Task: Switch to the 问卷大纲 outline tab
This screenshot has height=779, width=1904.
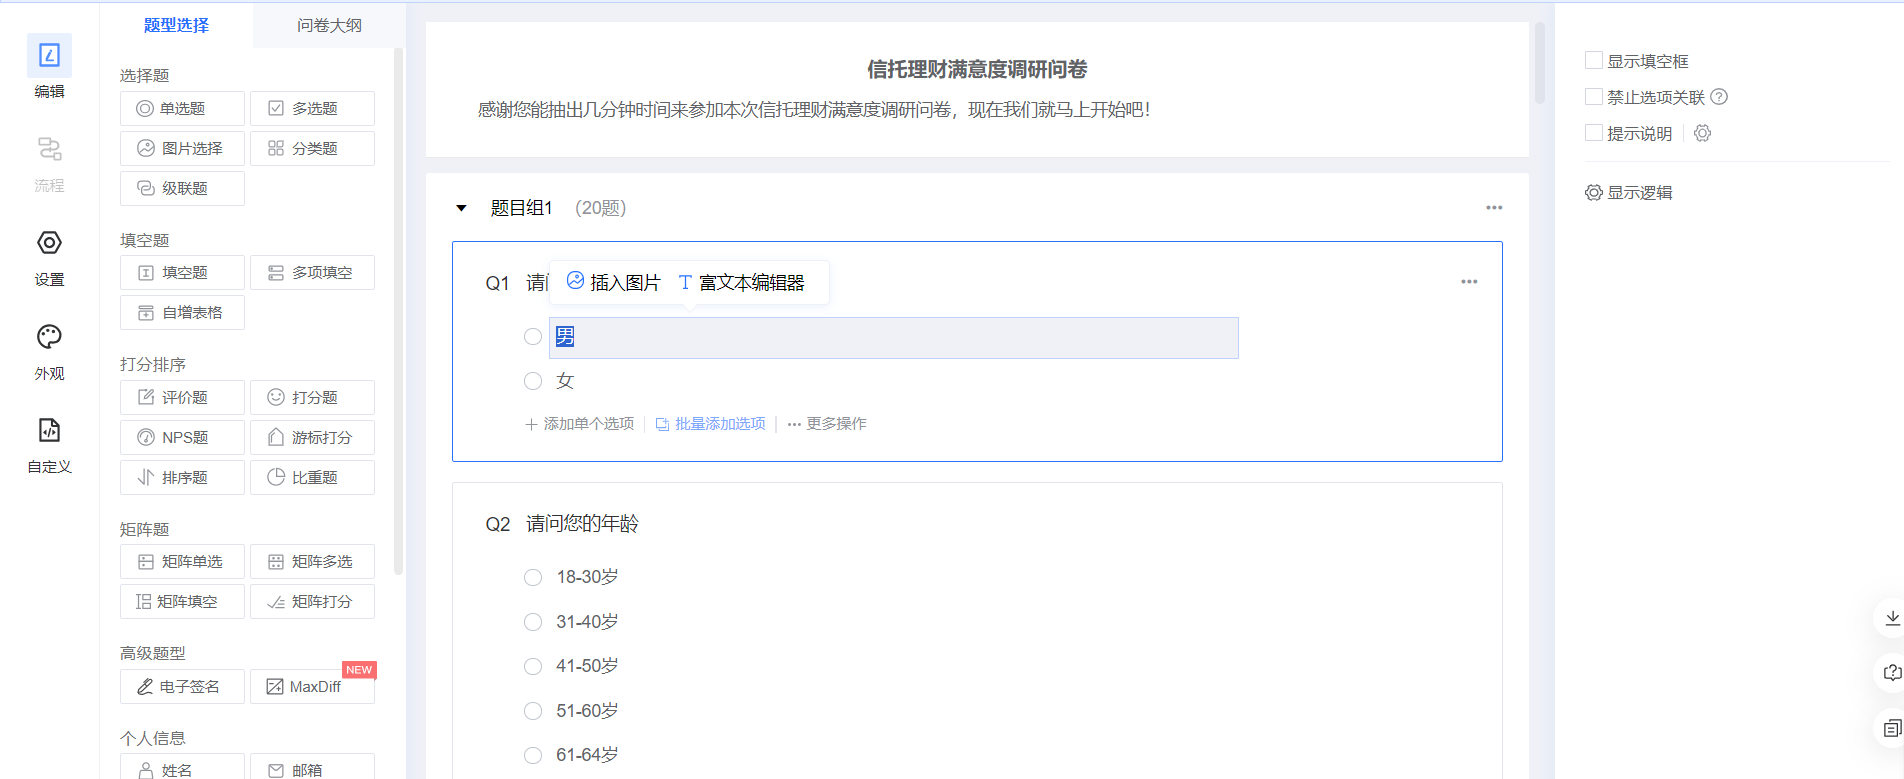Action: click(329, 25)
